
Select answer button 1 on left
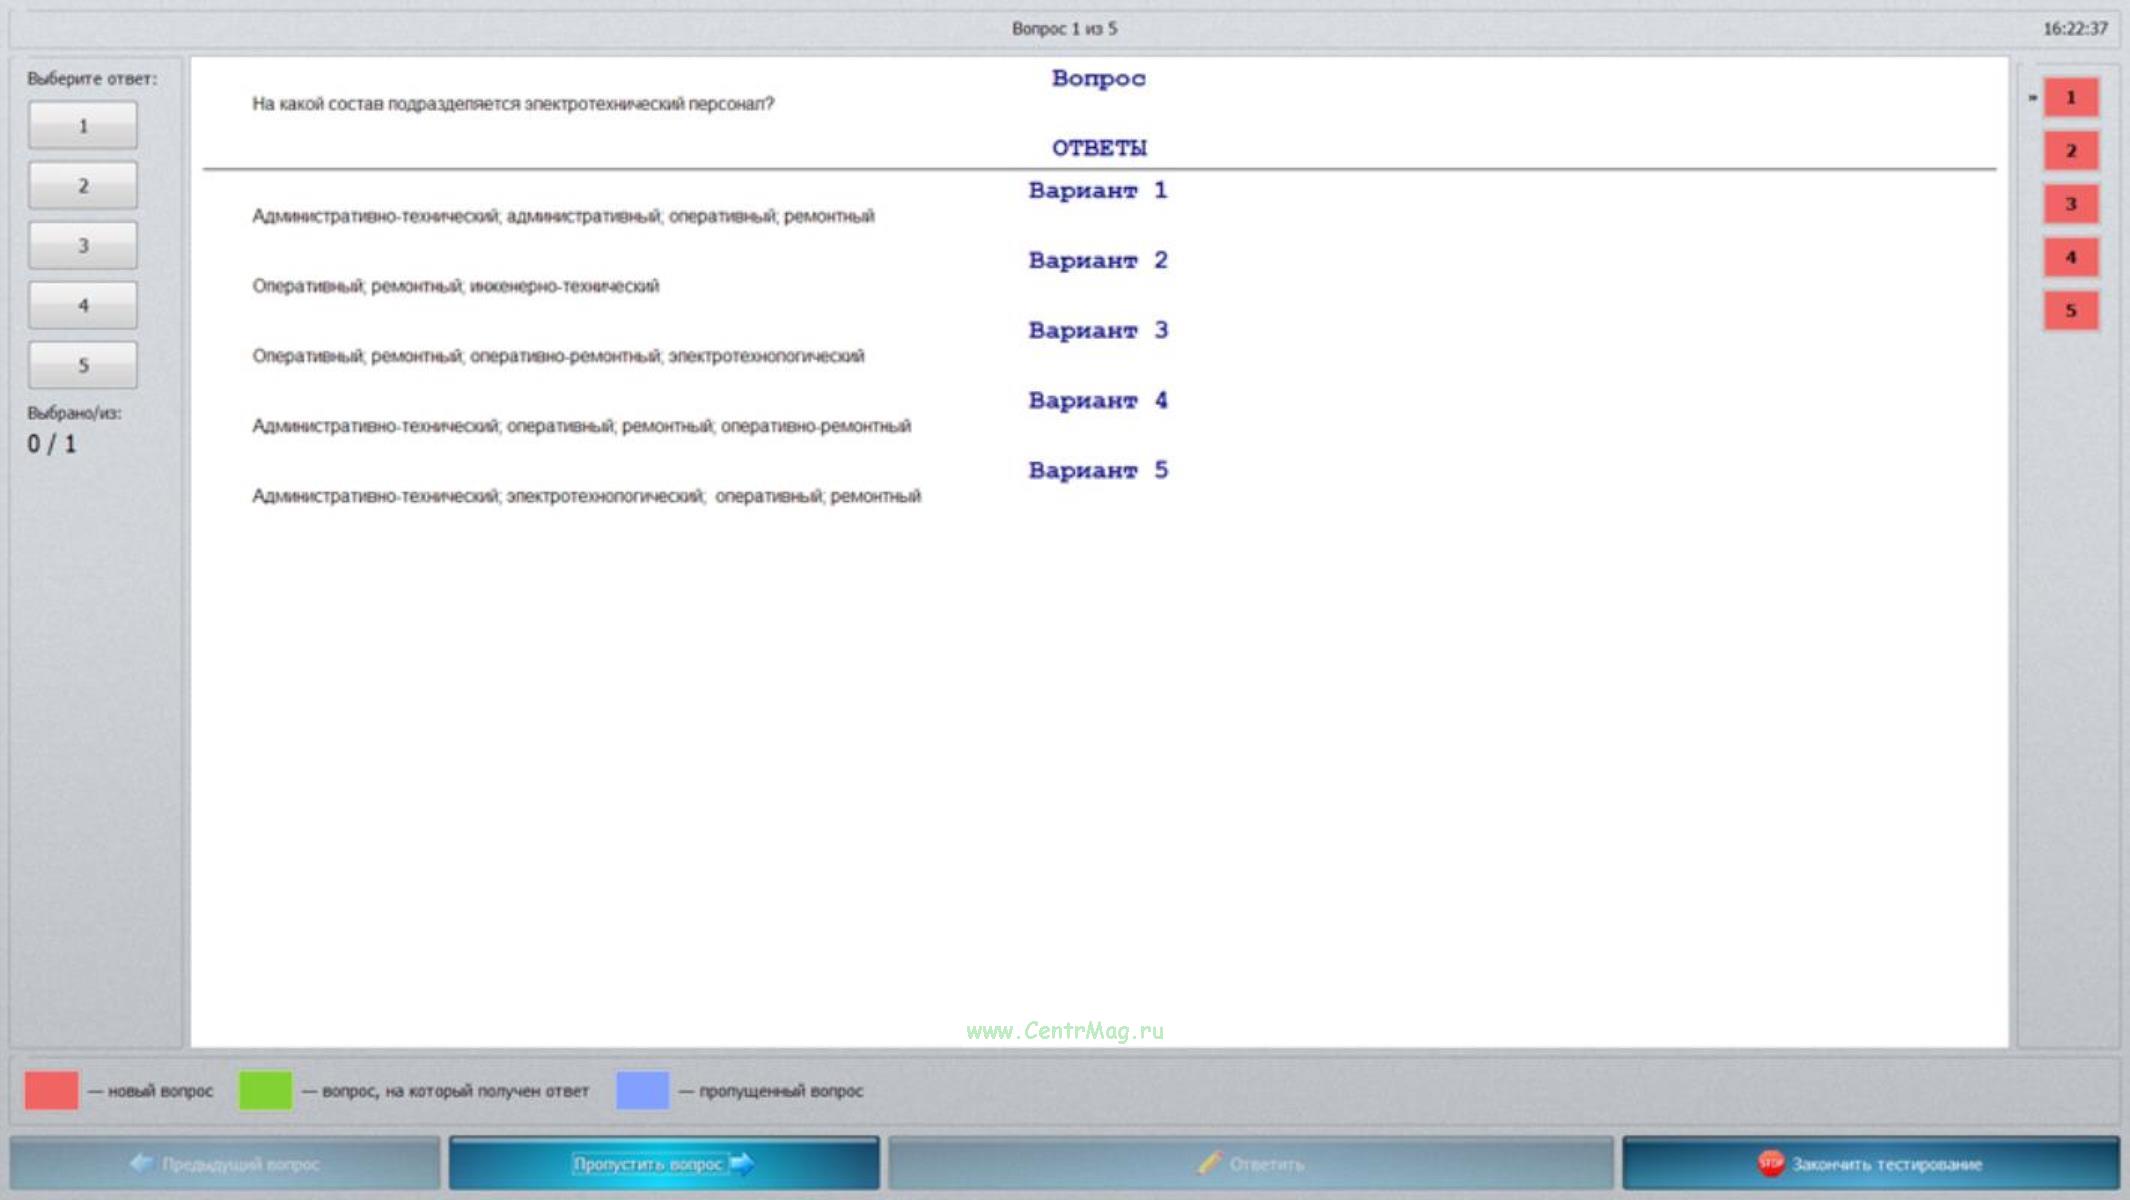pos(83,126)
